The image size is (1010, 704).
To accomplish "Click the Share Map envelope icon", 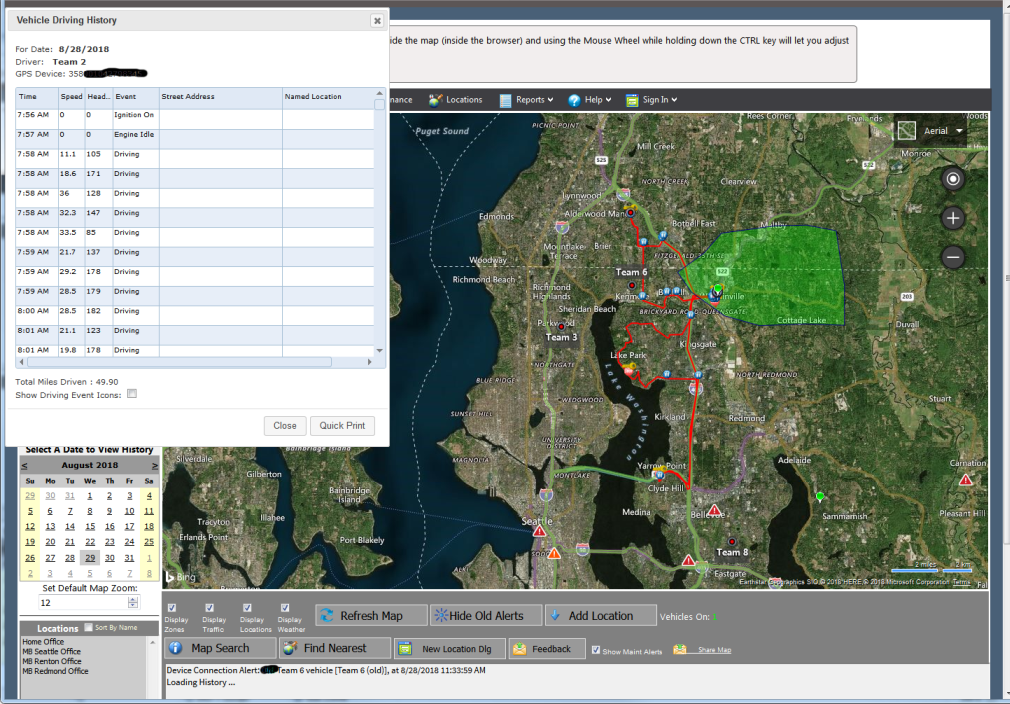I will pos(680,649).
